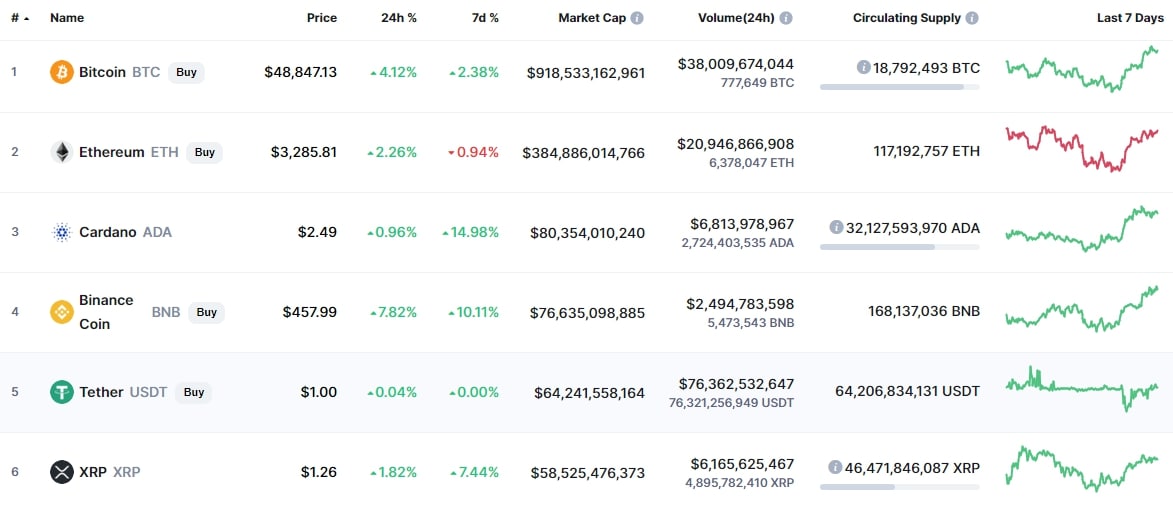Click info icon beside Bitcoin supply
Image resolution: width=1173 pixels, height=511 pixels.
863,68
